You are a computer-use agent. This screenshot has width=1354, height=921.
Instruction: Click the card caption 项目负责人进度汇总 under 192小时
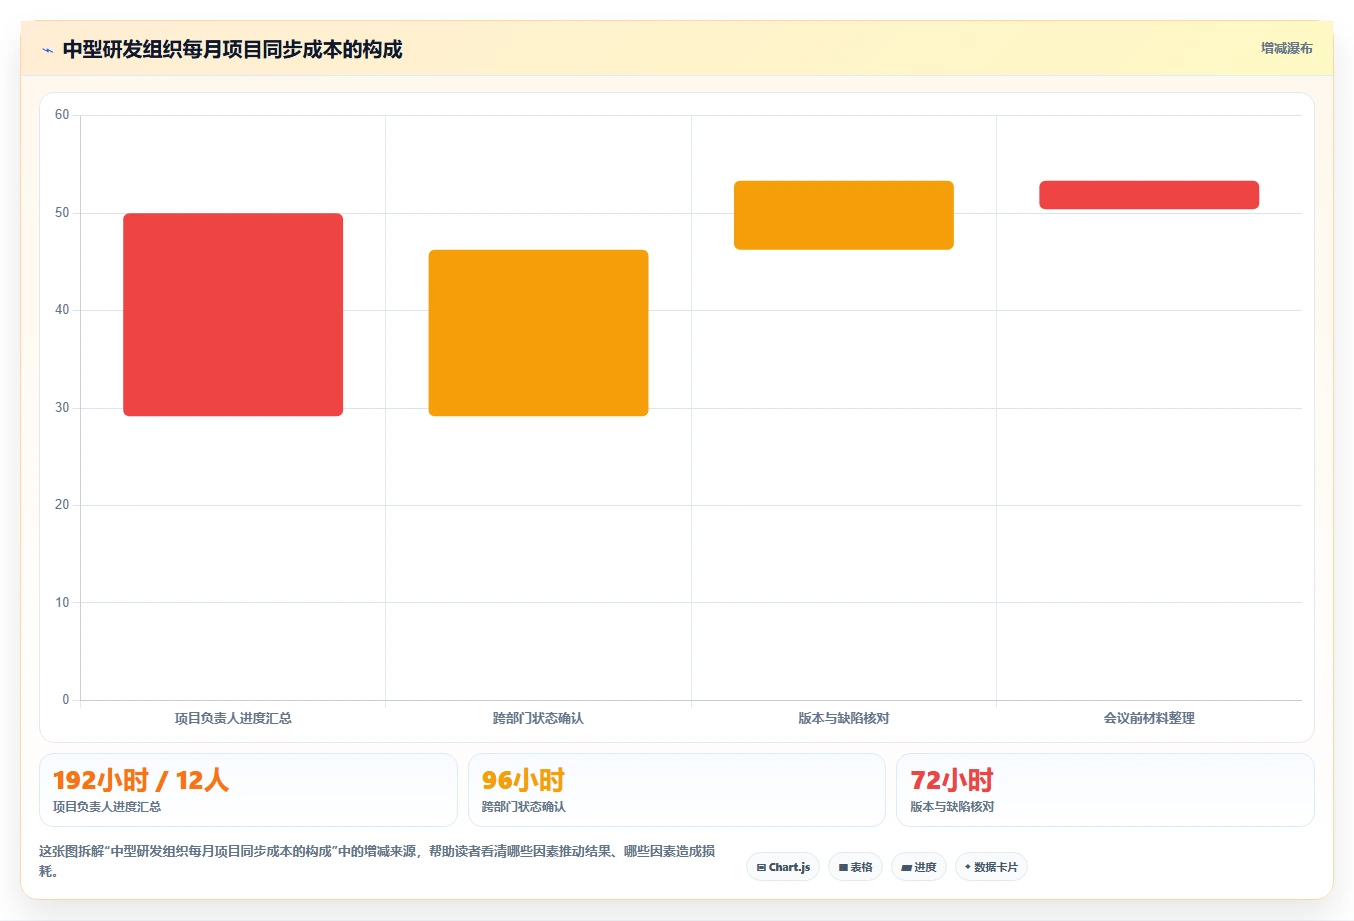click(107, 807)
